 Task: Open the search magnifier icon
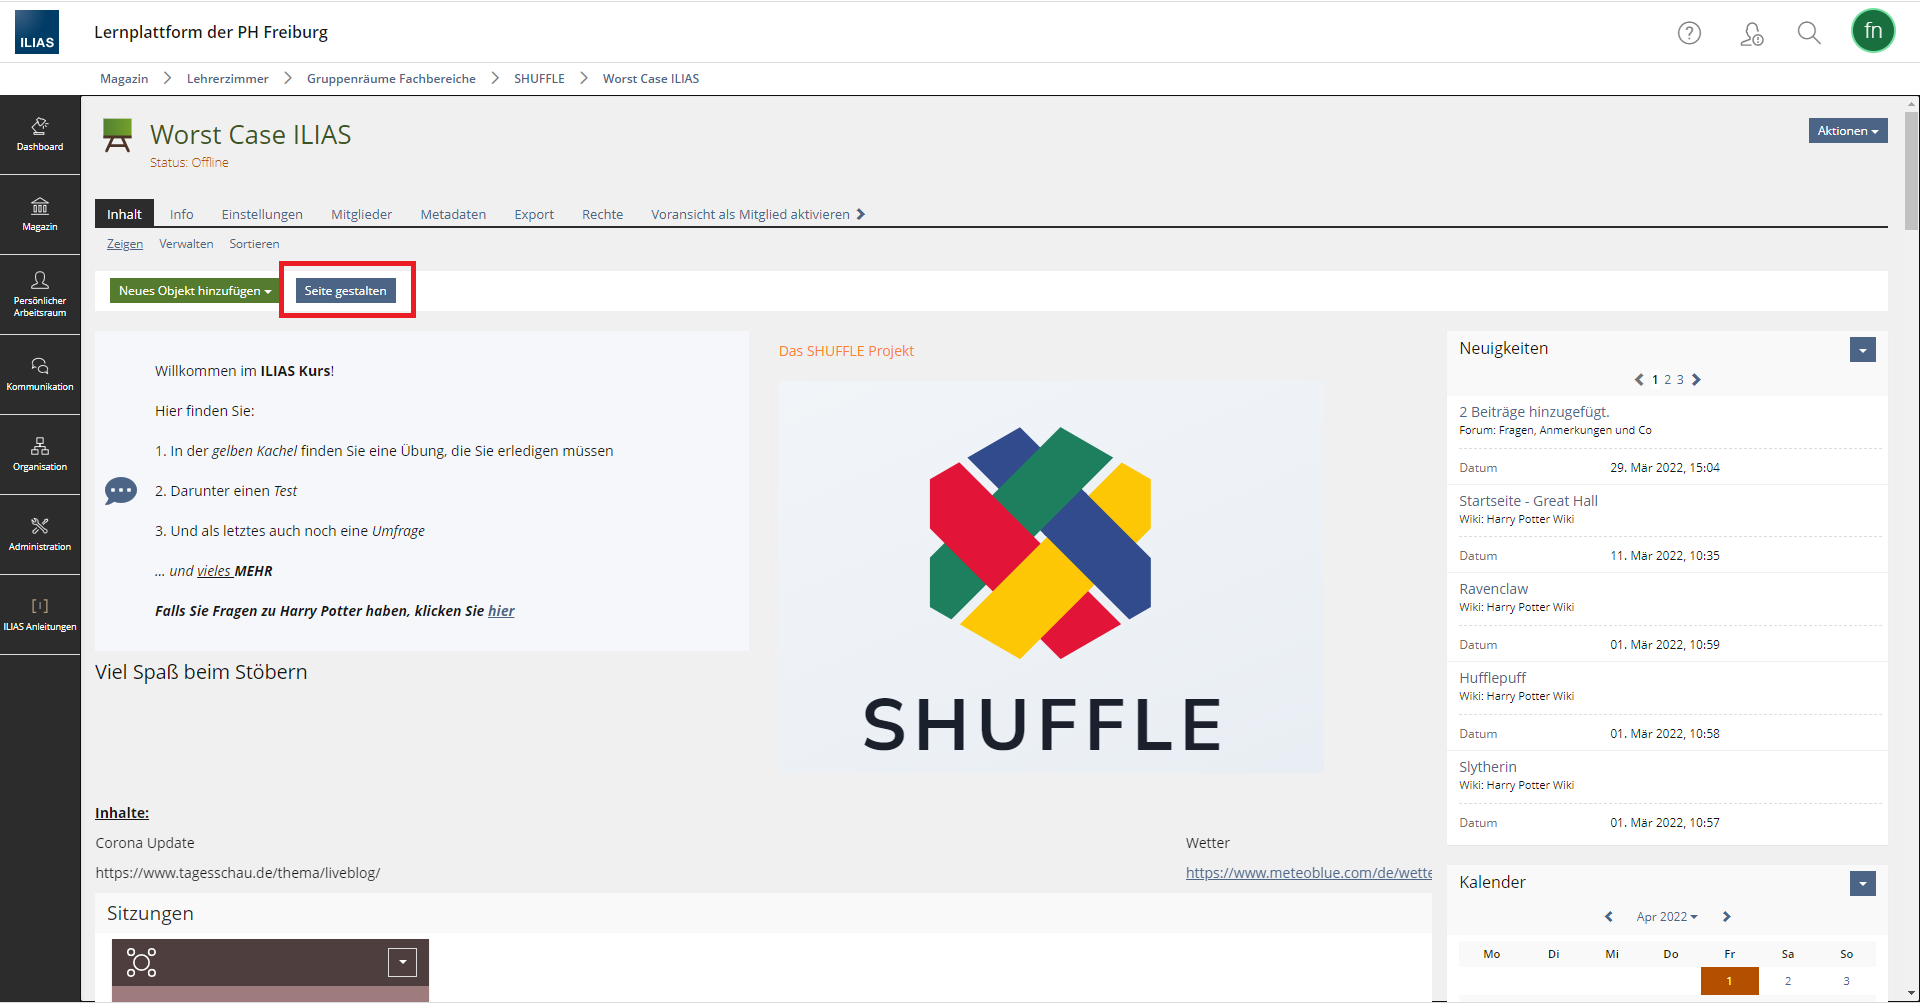[x=1808, y=33]
